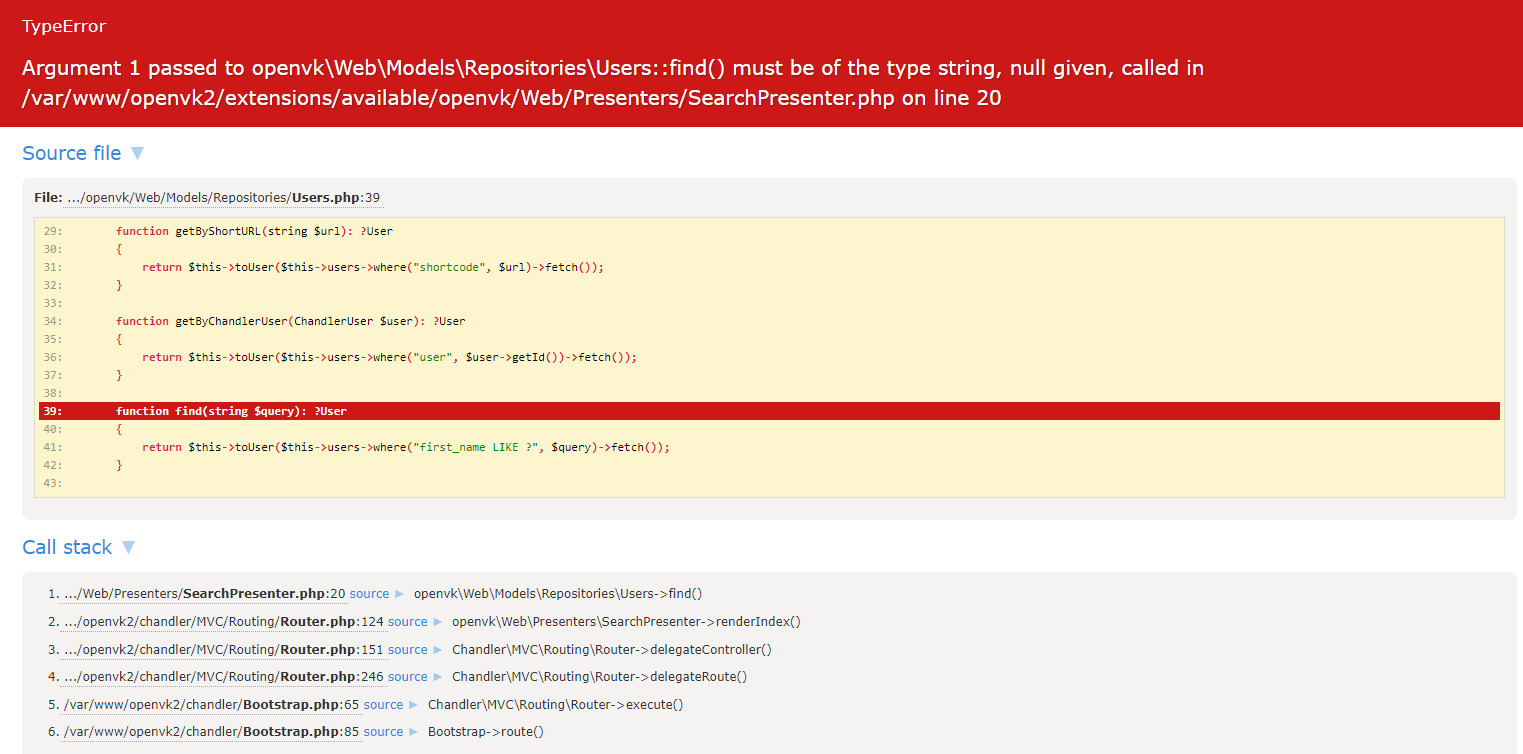Image resolution: width=1523 pixels, height=754 pixels.
Task: Open Router.php:124 file path link
Action: pos(223,622)
